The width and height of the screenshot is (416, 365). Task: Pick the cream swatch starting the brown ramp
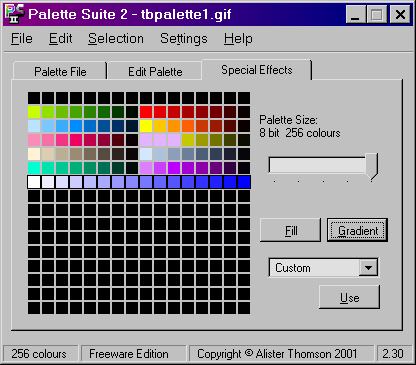[34, 154]
